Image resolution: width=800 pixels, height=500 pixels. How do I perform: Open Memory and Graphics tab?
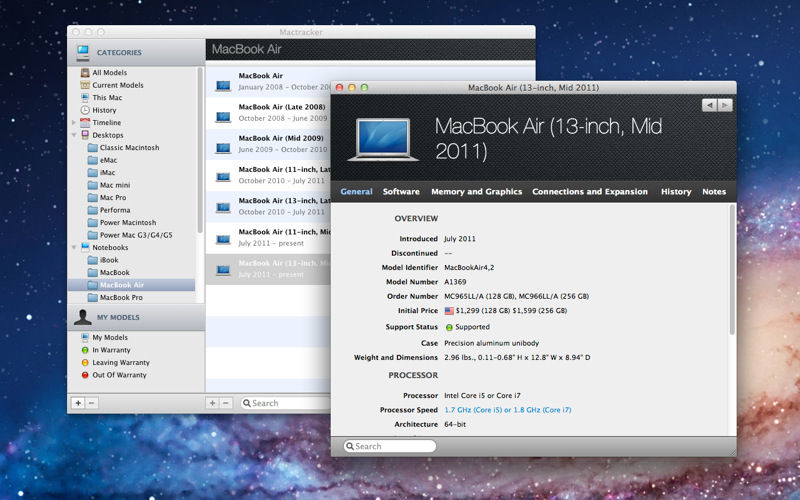click(477, 192)
